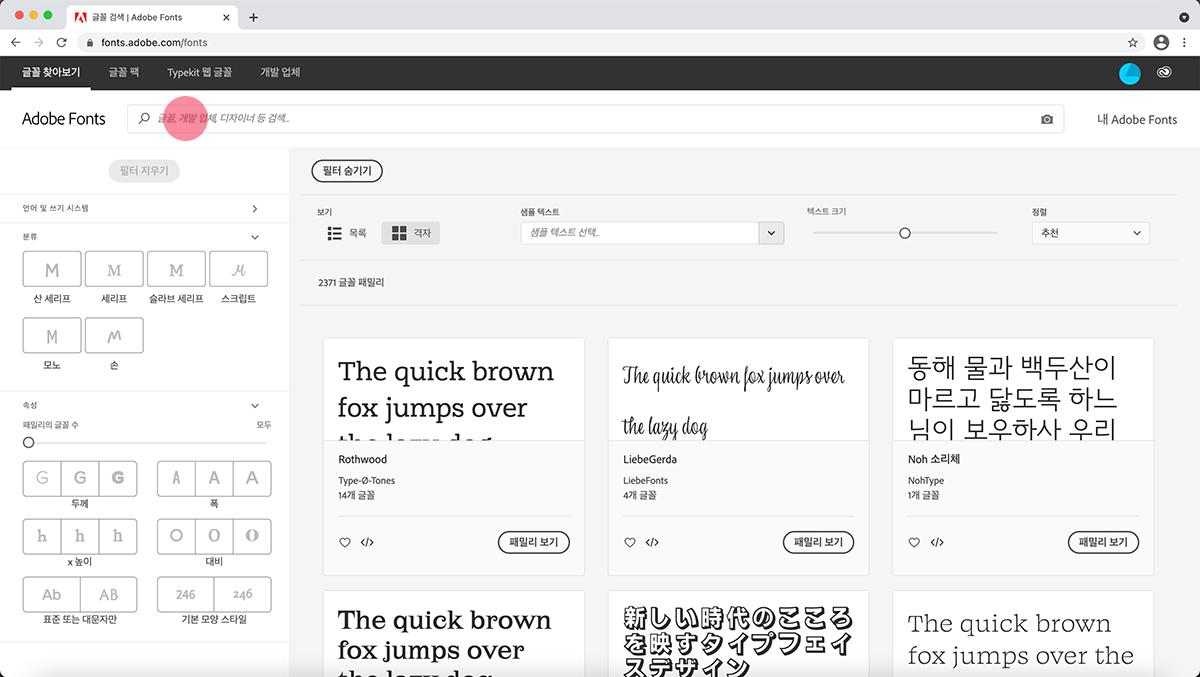Choose wide width in 폭
This screenshot has height=677, width=1200.
tap(252, 478)
